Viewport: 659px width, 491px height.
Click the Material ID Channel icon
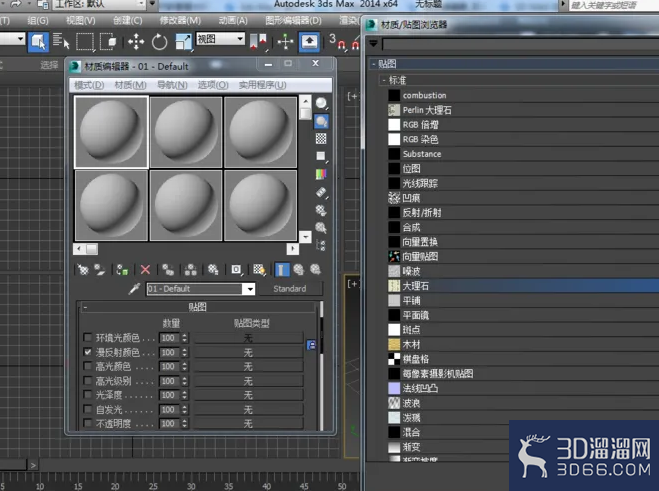tap(236, 269)
